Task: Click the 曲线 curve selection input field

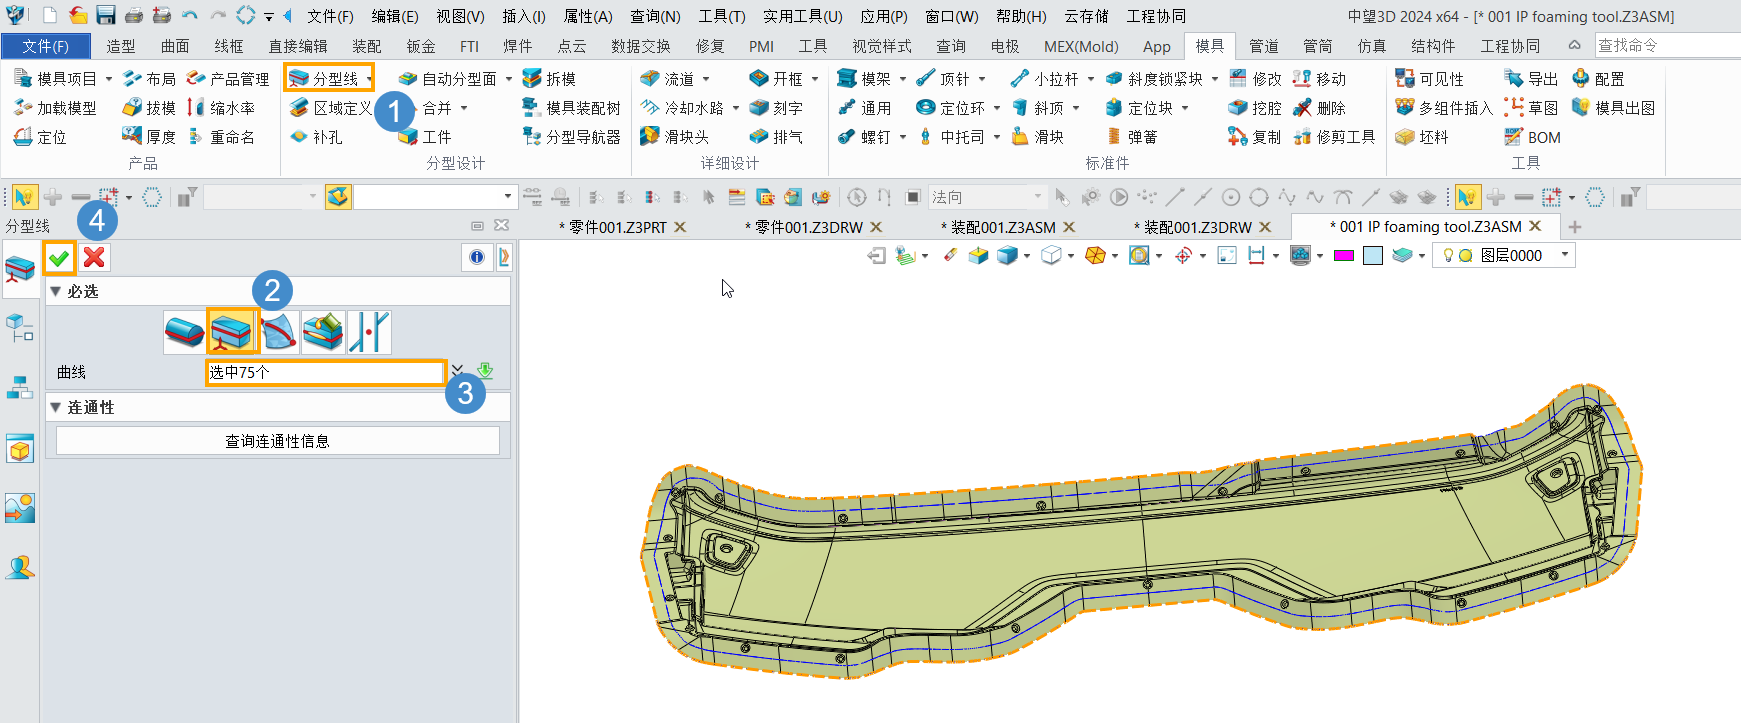Action: (x=326, y=372)
